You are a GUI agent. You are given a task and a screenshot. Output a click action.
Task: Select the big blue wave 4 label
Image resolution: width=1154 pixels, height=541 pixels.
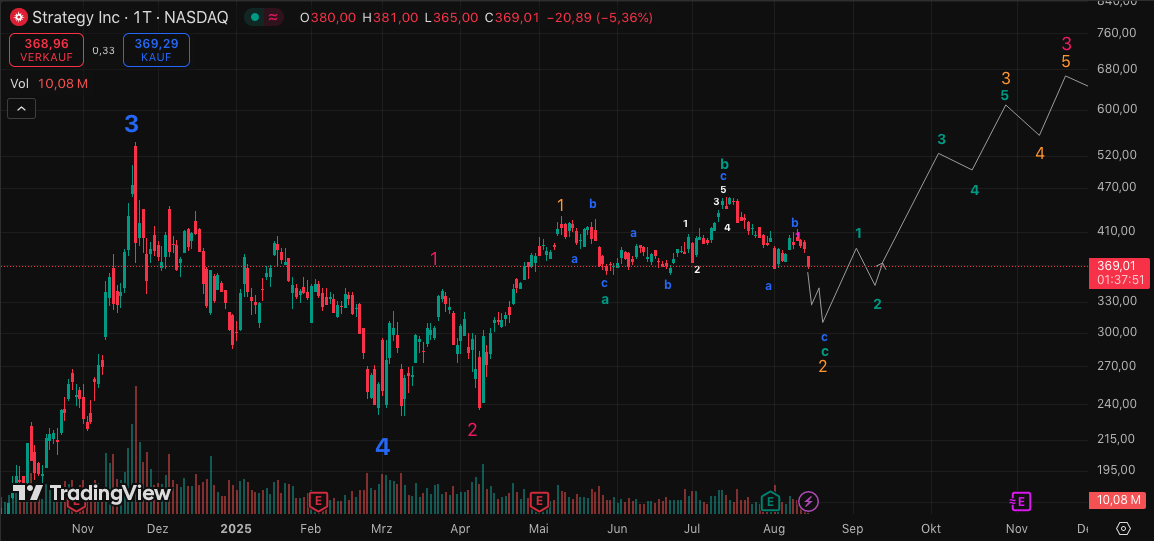point(382,447)
